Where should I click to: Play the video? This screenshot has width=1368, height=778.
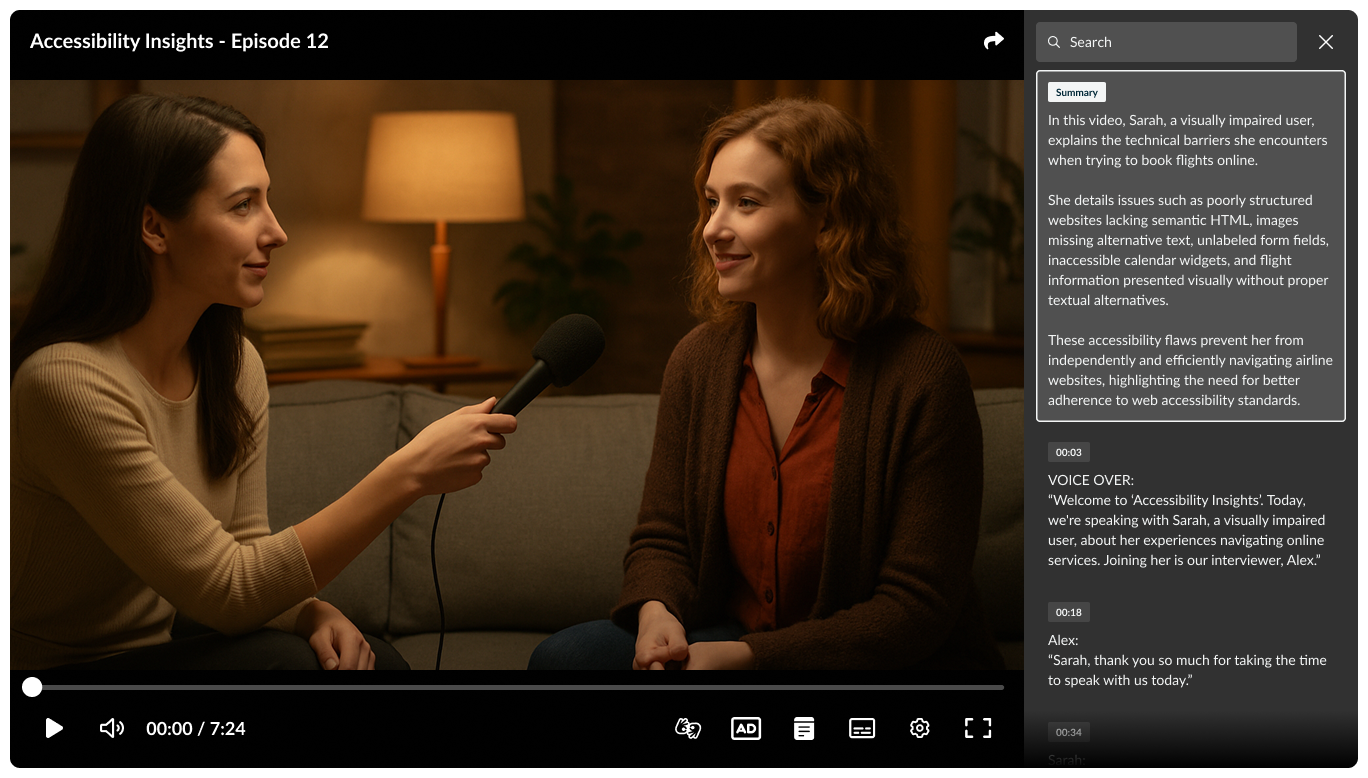click(x=54, y=728)
